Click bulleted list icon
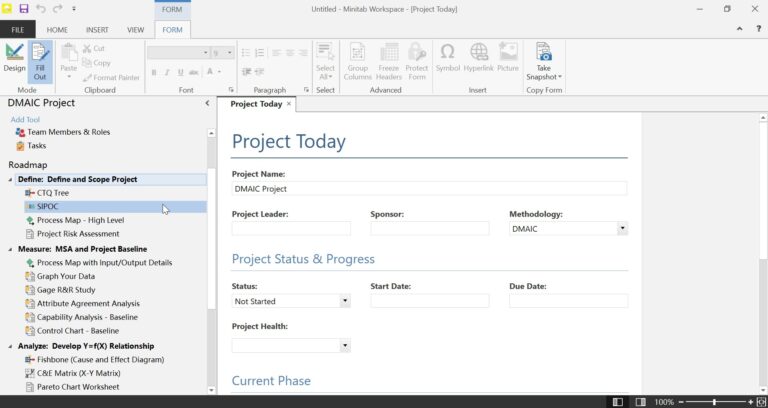 coord(246,53)
